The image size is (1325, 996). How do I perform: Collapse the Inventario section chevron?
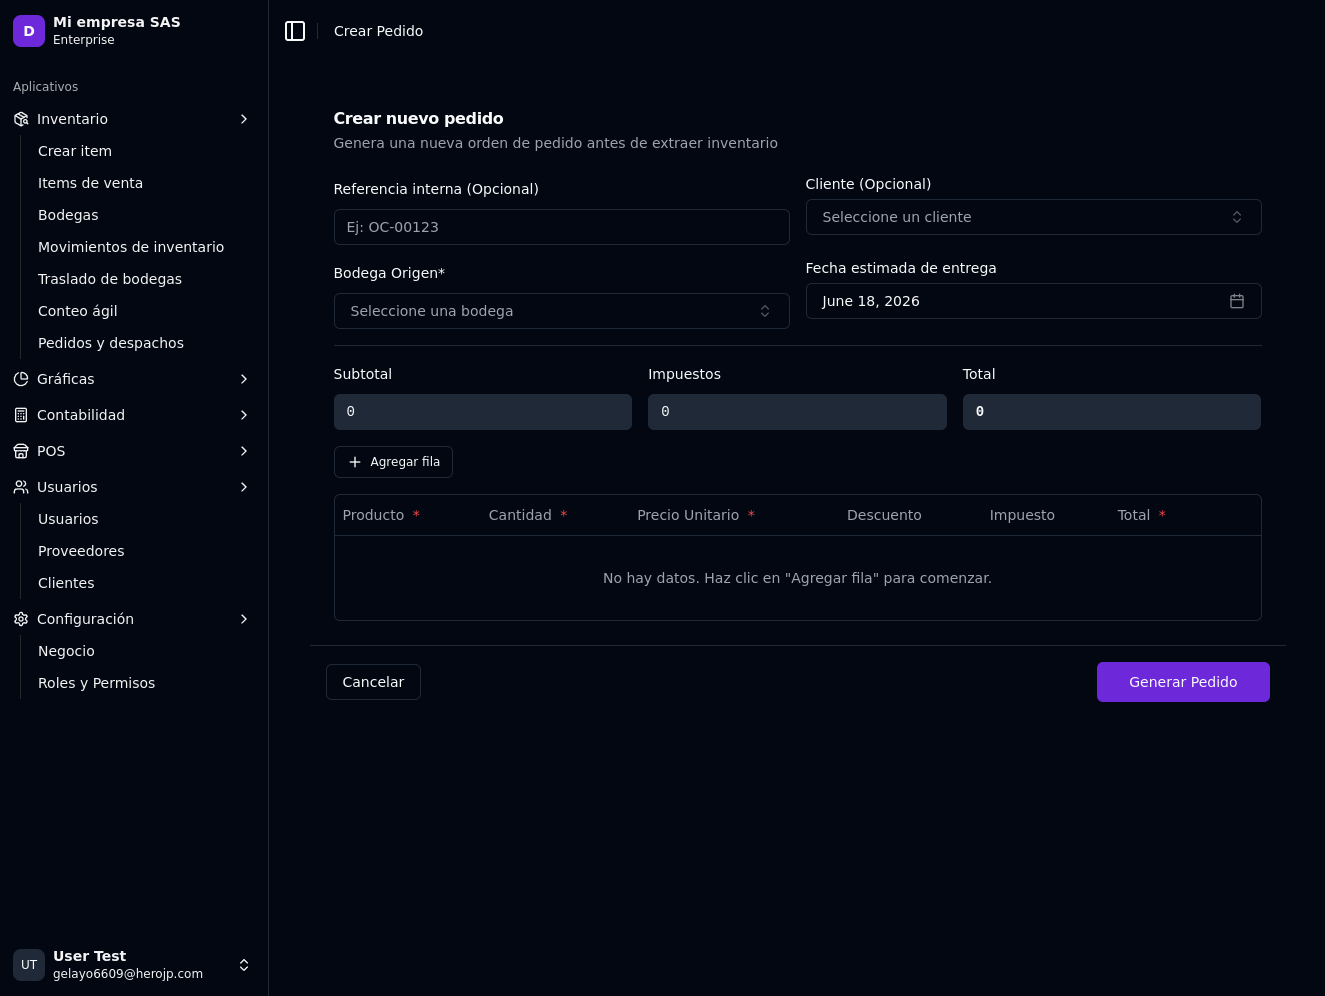(x=244, y=119)
